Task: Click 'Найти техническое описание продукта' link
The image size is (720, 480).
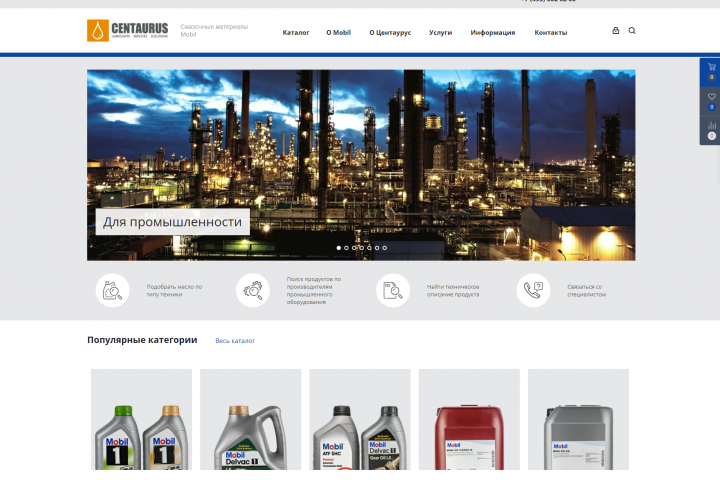Action: tap(453, 290)
